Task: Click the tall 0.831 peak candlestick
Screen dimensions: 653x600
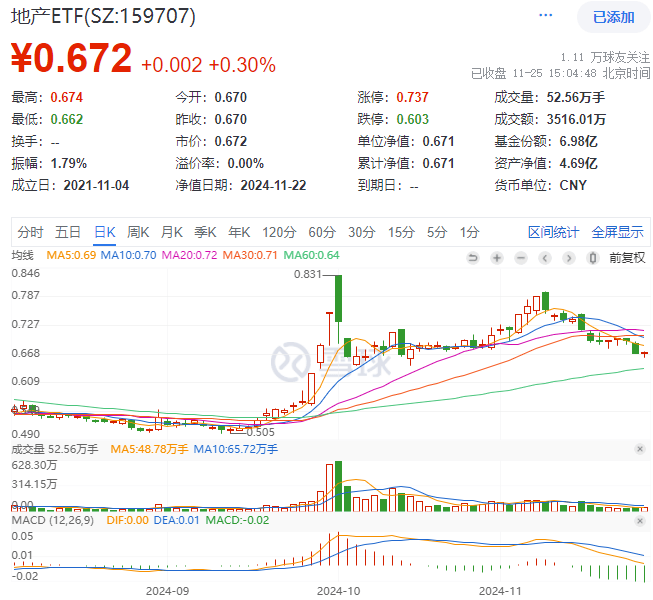Action: click(x=338, y=299)
